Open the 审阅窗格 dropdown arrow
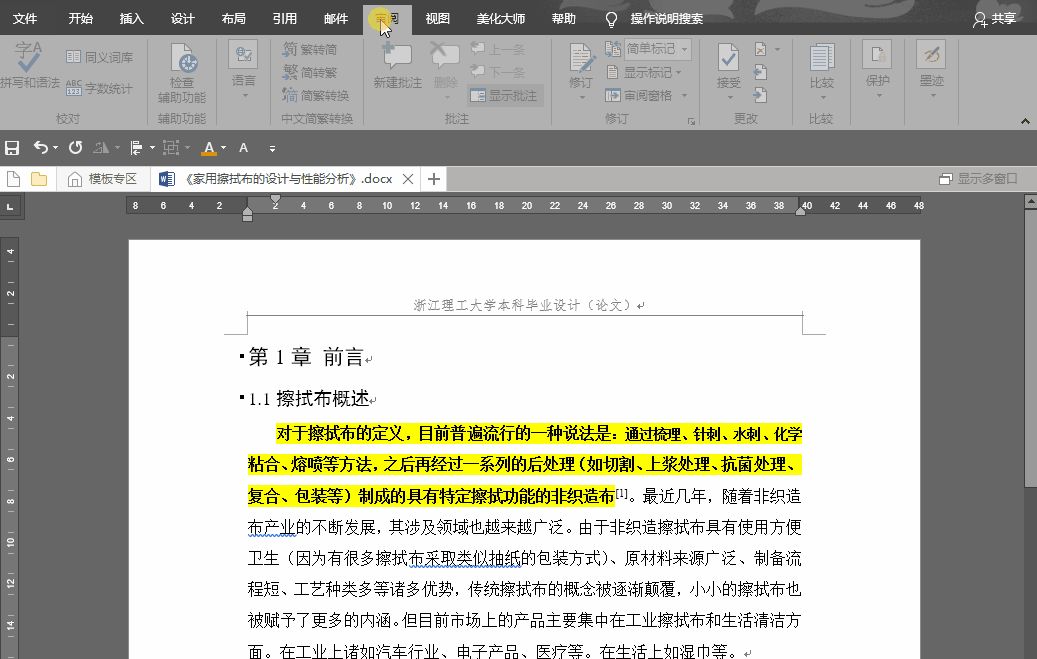1037x659 pixels. 684,95
